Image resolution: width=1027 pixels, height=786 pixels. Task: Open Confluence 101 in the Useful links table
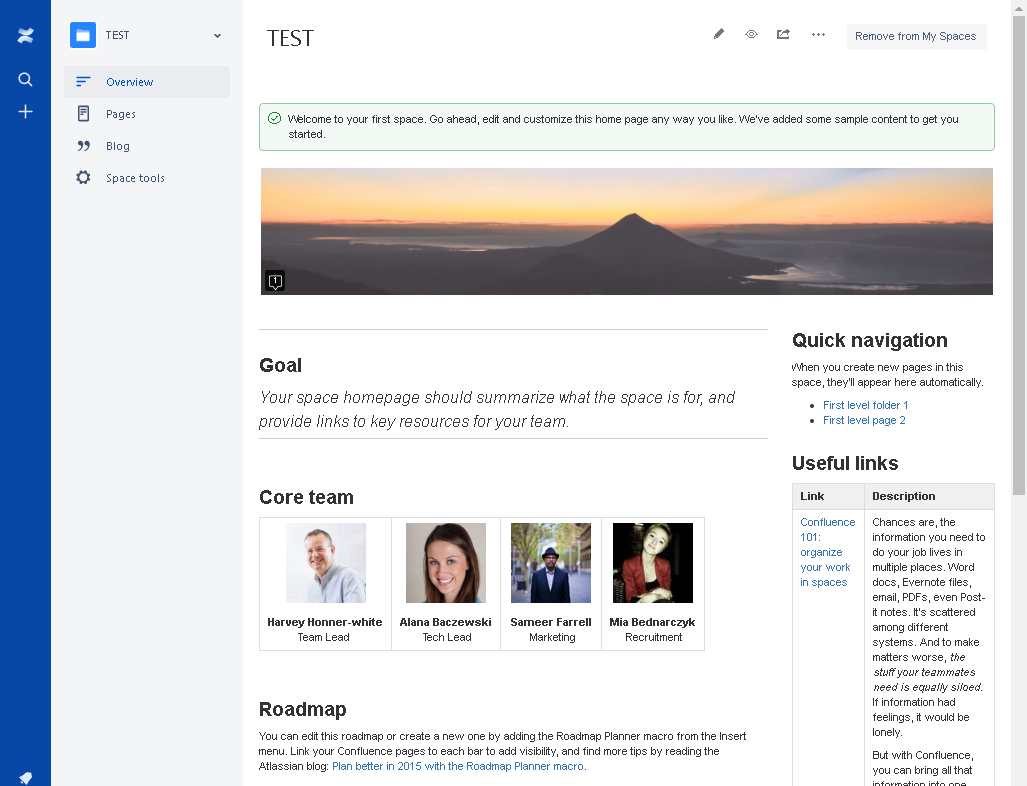pyautogui.click(x=826, y=552)
